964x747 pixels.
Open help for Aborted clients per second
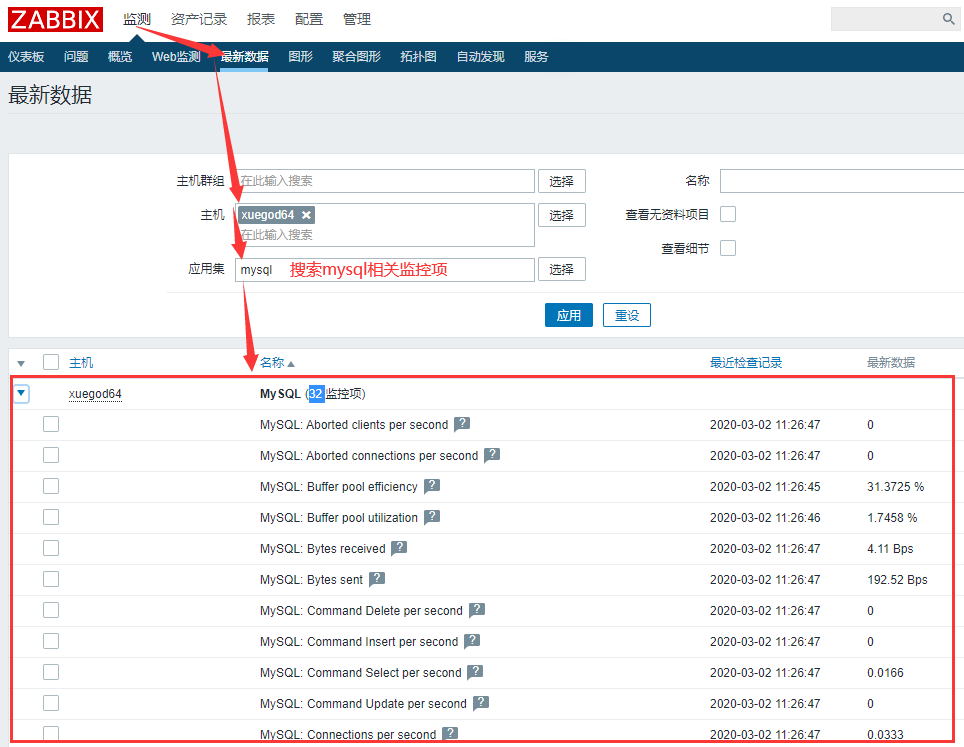click(x=462, y=424)
